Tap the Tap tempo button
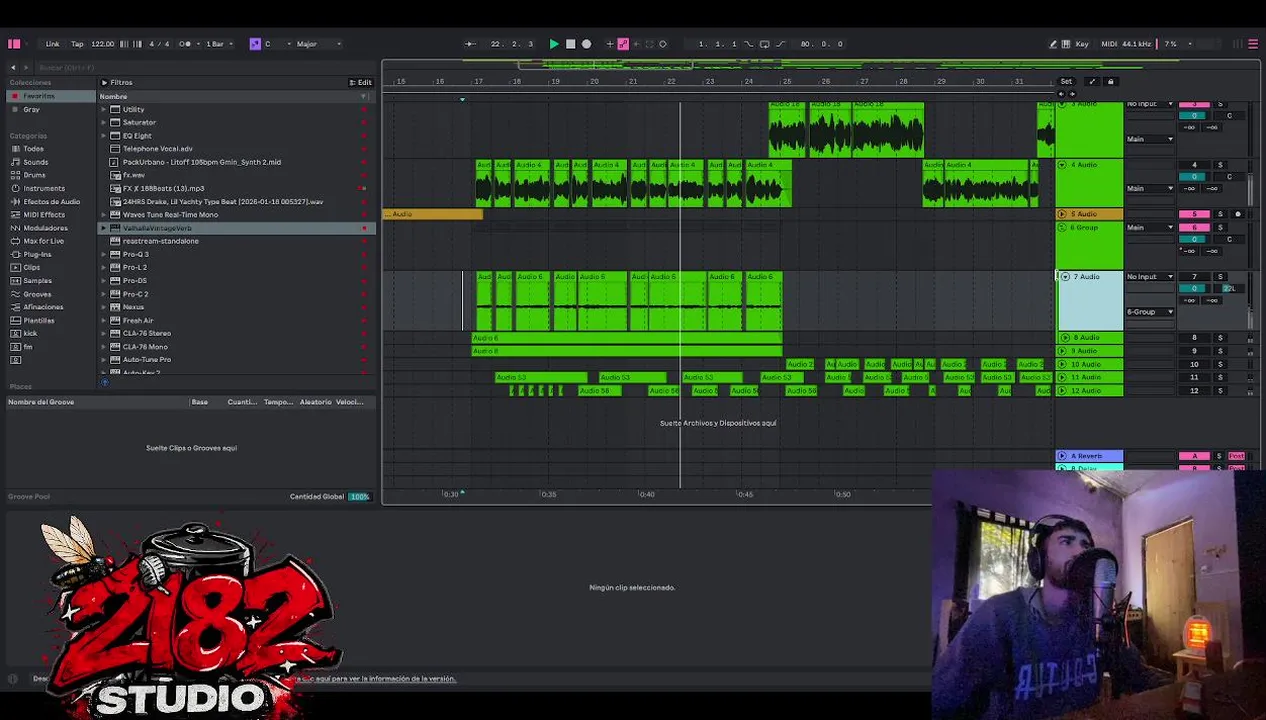This screenshot has width=1266, height=720. 77,44
